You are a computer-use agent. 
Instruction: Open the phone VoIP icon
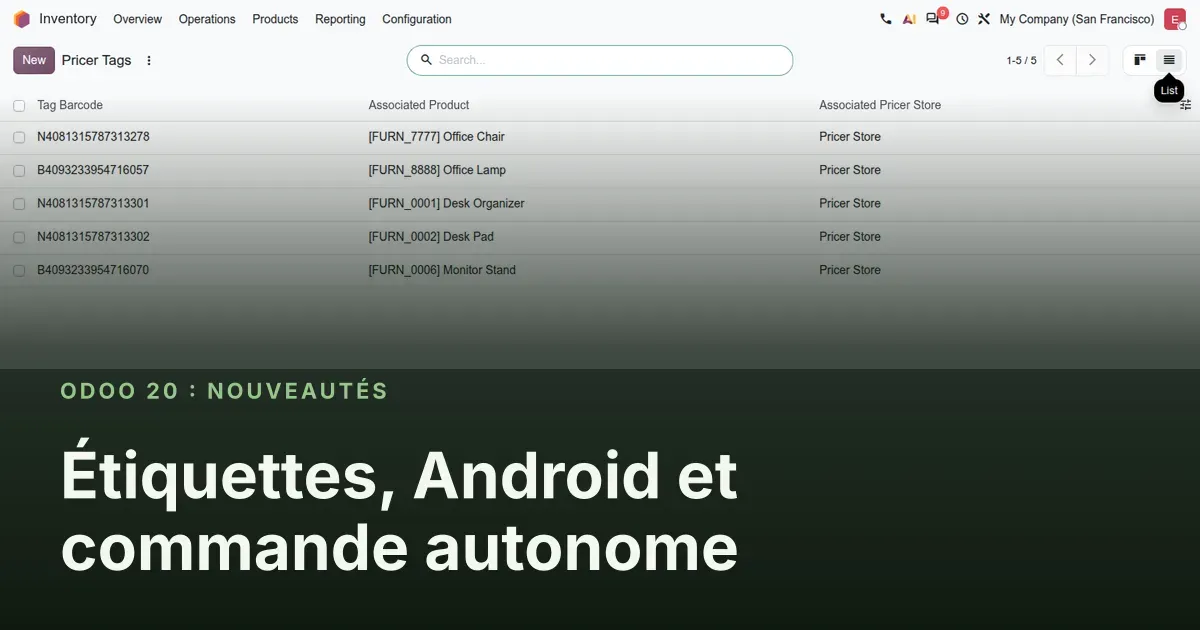(885, 19)
